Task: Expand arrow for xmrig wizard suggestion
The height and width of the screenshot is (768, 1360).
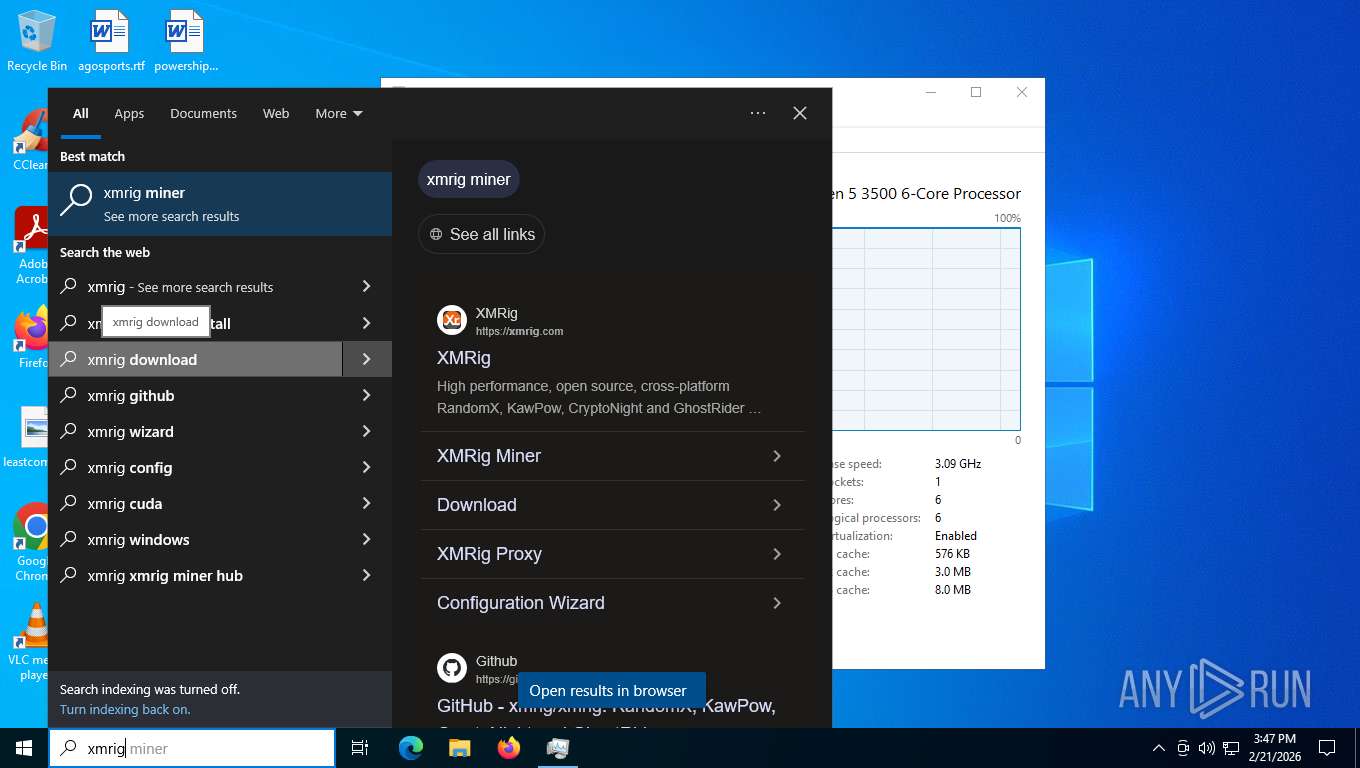Action: [x=367, y=431]
